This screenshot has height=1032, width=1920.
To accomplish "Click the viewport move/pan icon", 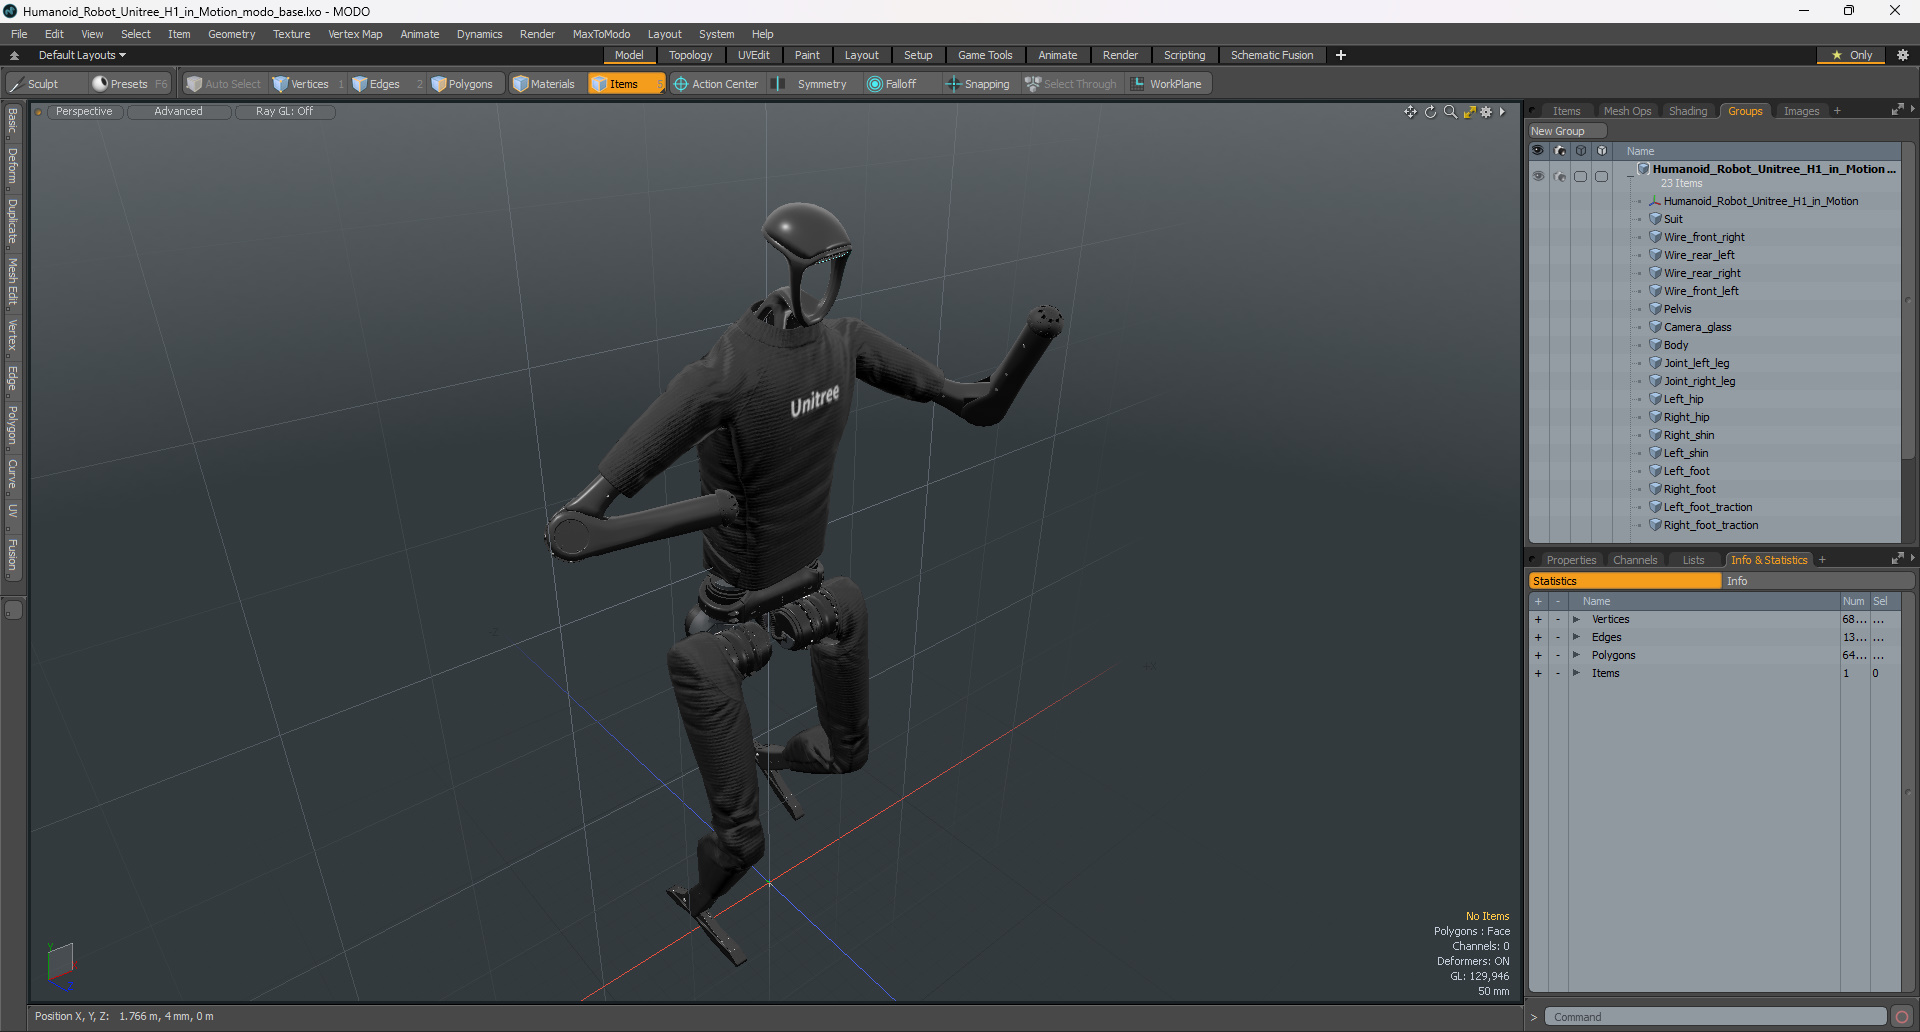I will 1410,112.
